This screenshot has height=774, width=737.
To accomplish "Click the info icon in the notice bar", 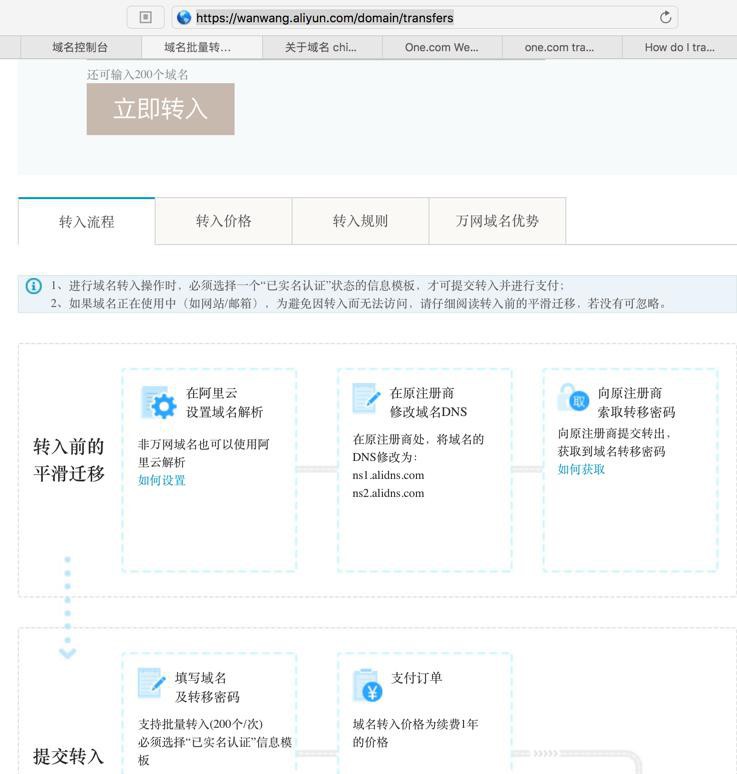I will (x=34, y=286).
